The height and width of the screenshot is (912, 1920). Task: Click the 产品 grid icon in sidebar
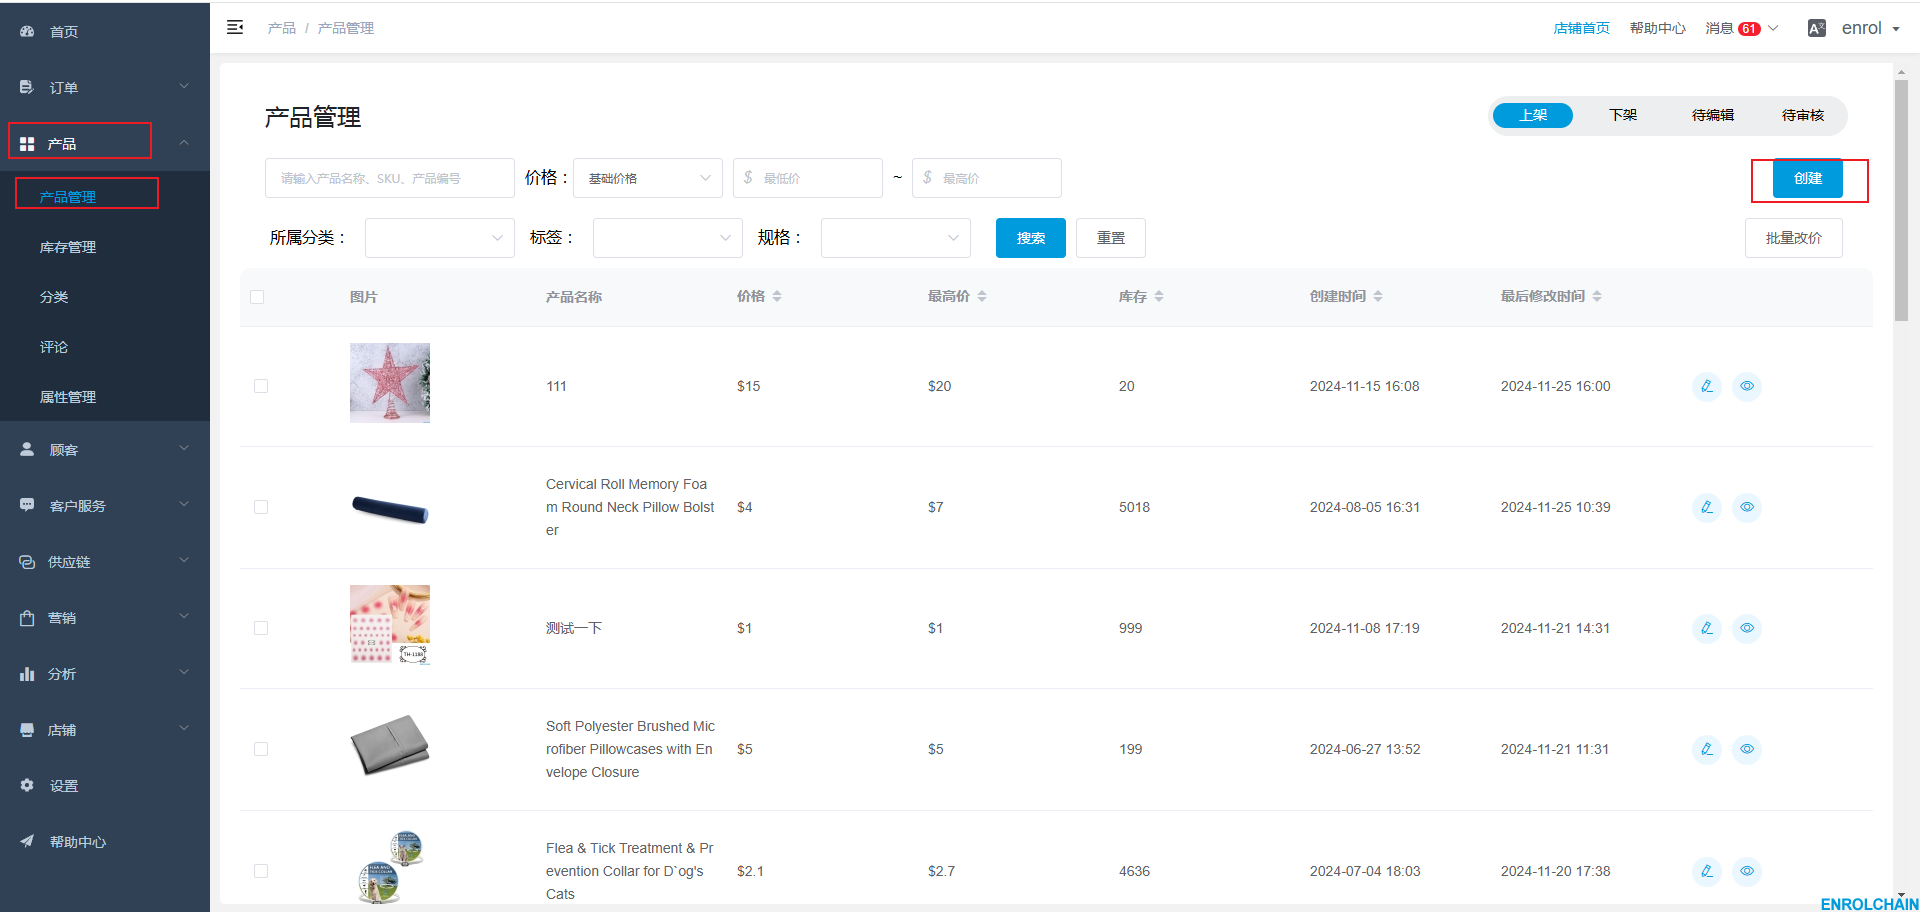coord(27,144)
